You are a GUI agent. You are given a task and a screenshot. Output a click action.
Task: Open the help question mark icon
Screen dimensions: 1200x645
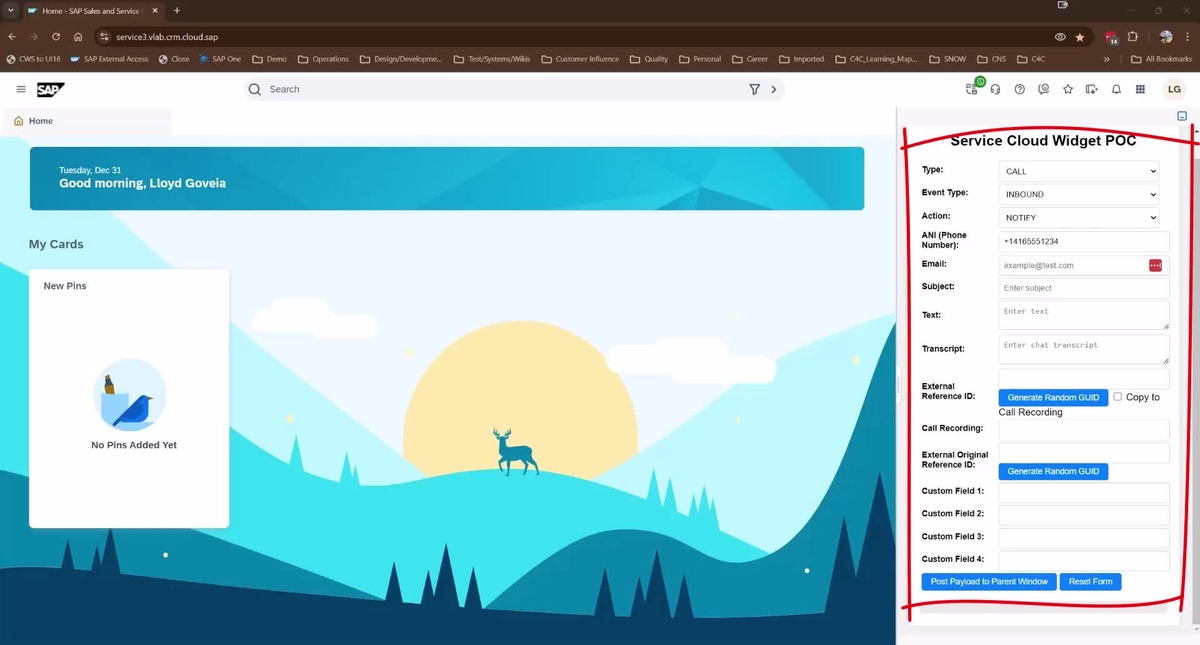pos(1019,89)
